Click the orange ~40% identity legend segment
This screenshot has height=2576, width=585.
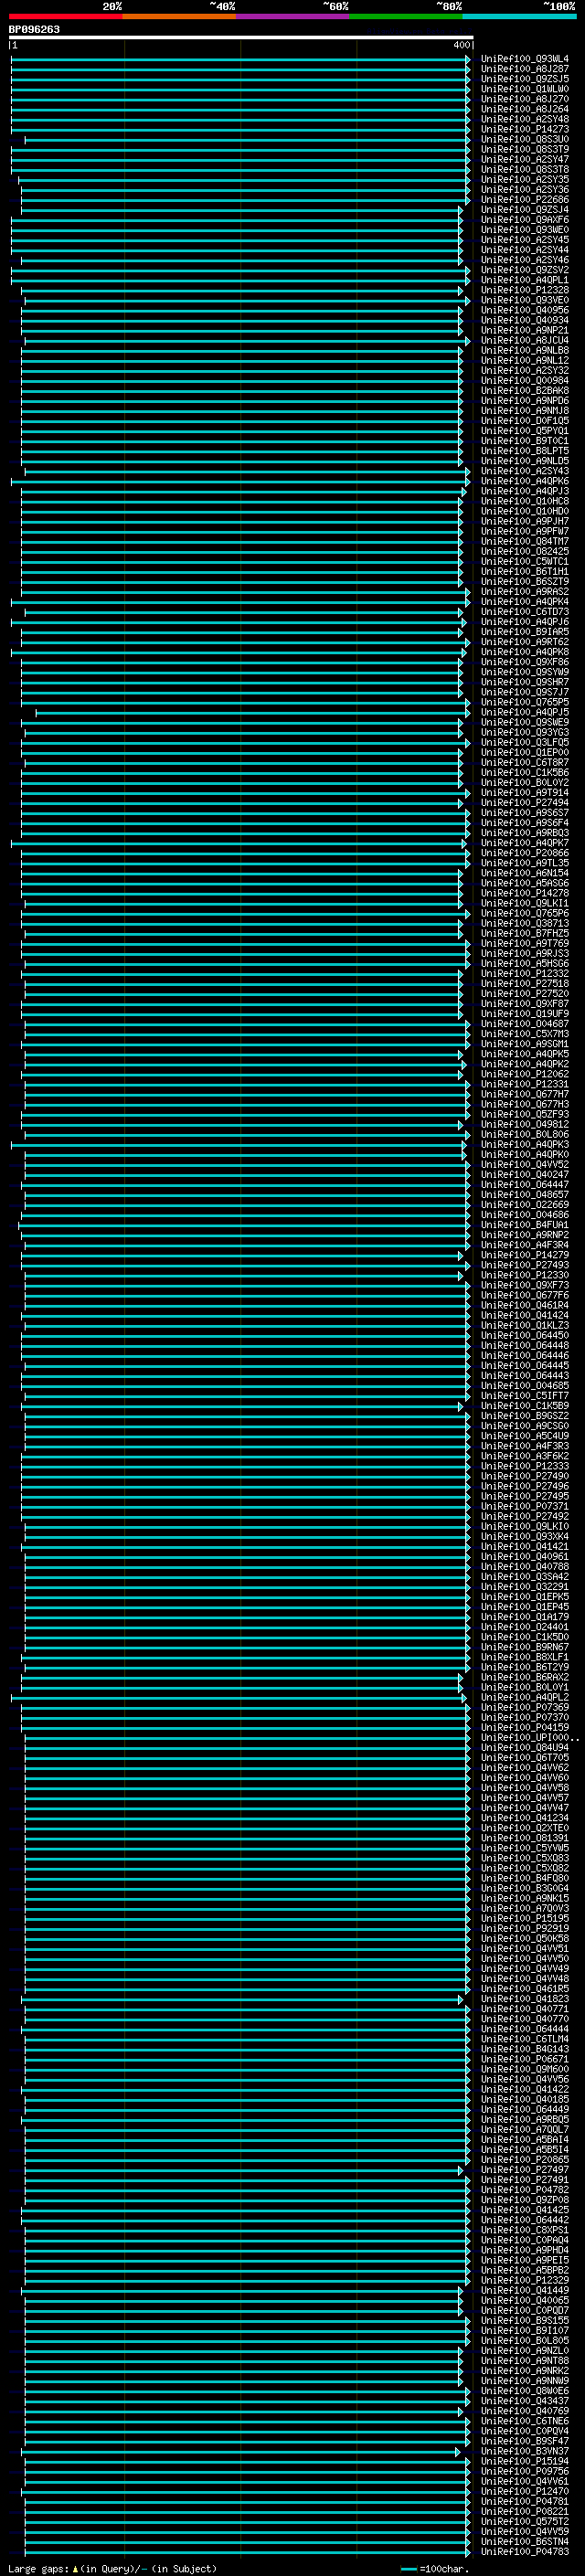[179, 16]
